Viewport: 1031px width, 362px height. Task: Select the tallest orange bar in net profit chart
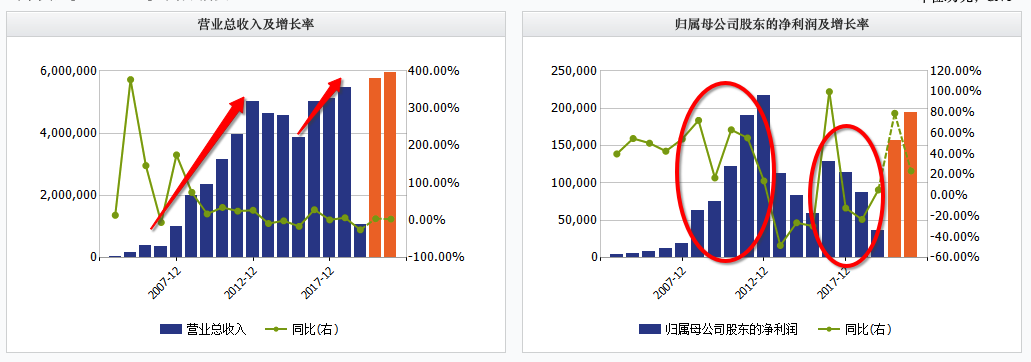910,185
